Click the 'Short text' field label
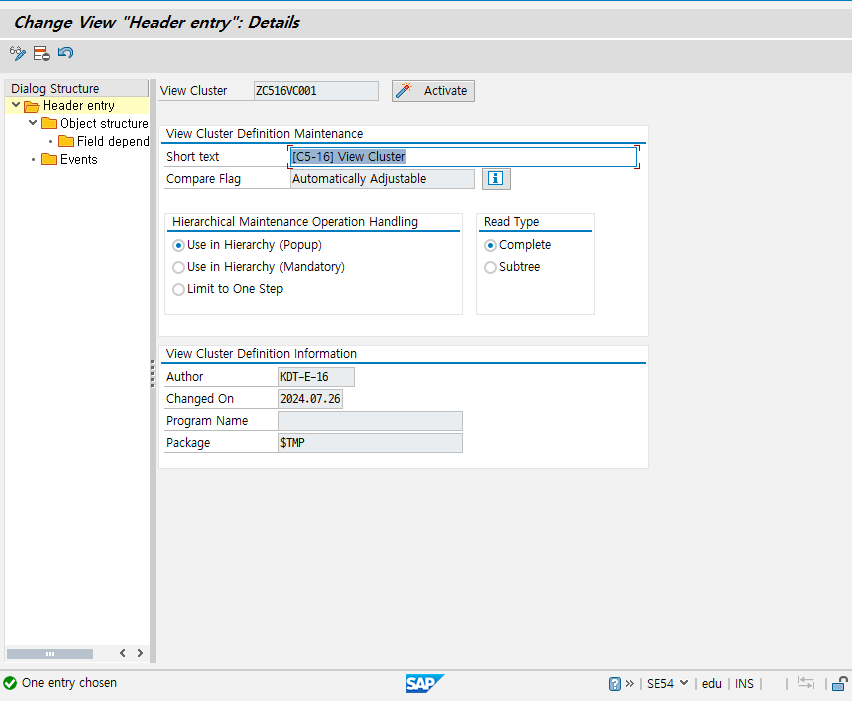 click(x=192, y=157)
